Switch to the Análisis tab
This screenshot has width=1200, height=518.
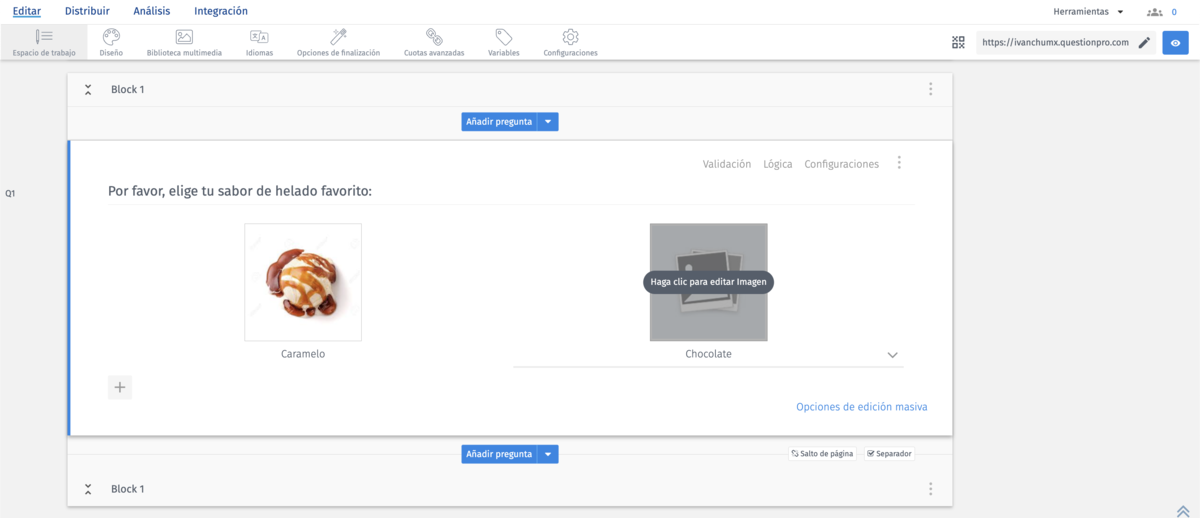[x=152, y=11]
